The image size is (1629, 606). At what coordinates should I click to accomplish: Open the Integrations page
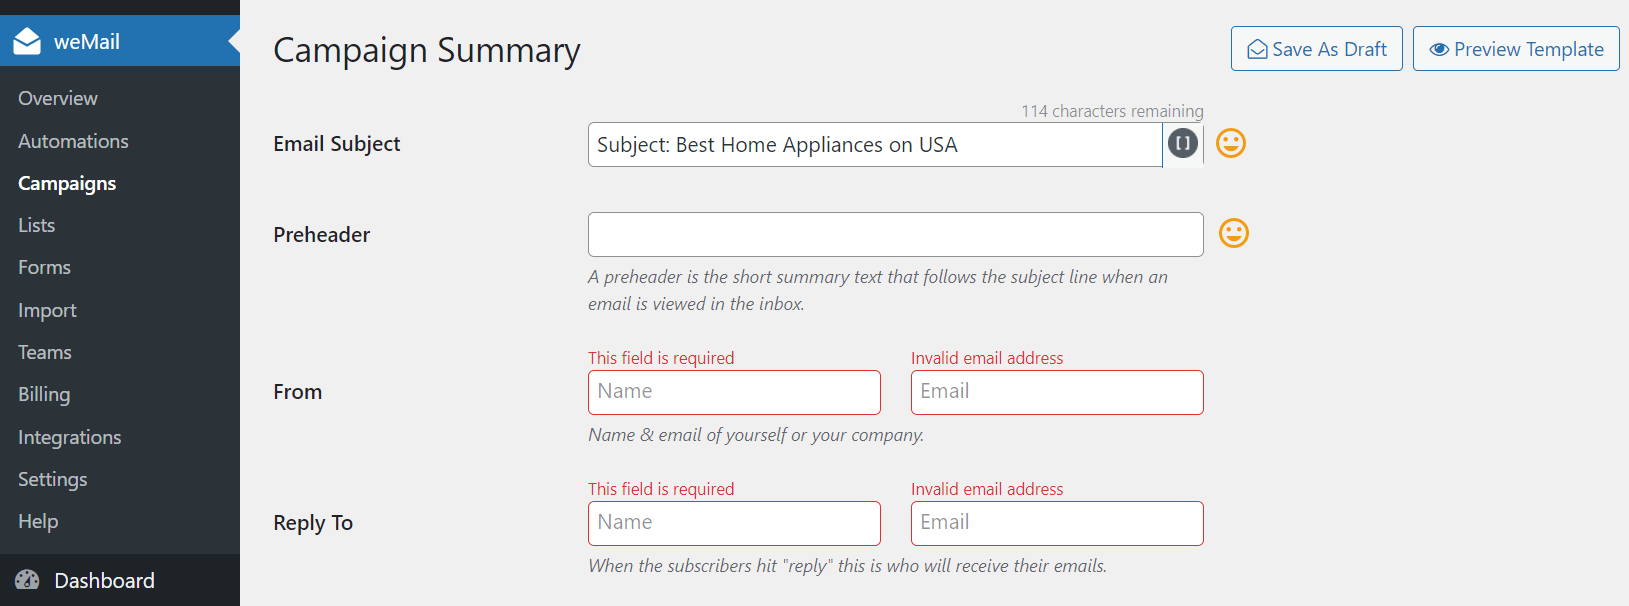click(69, 437)
